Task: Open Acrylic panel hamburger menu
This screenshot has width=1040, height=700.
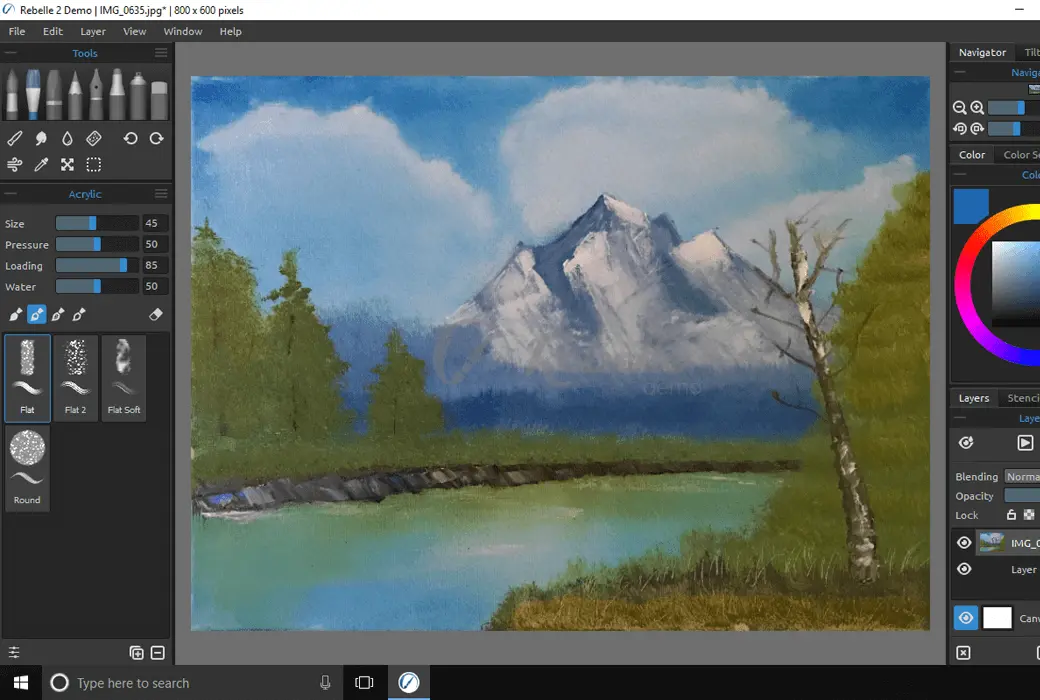Action: tap(161, 194)
